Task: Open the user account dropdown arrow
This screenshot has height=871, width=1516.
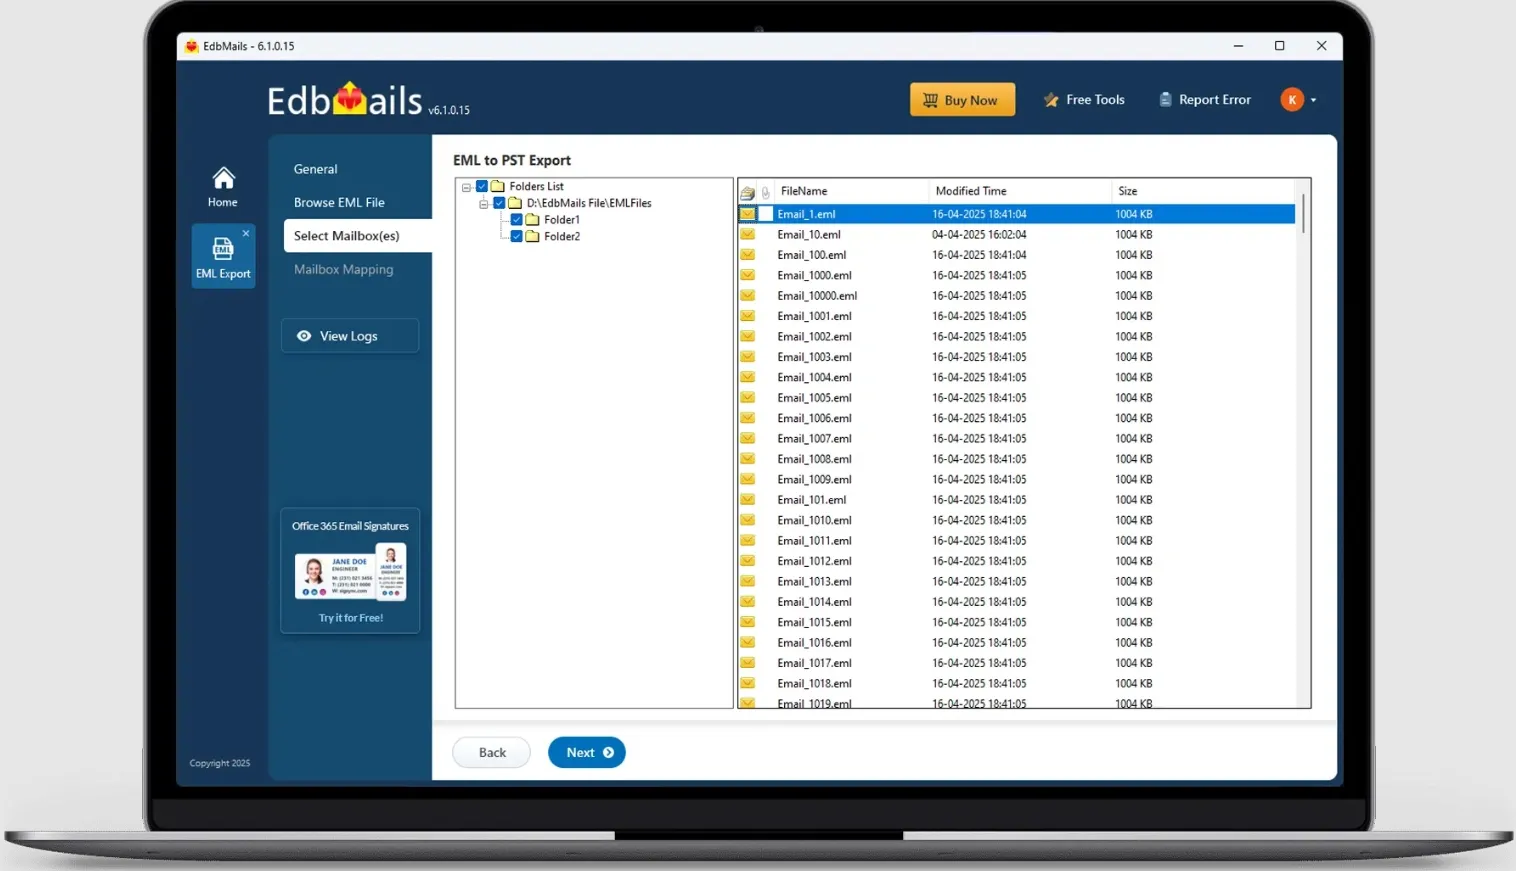Action: (x=1313, y=100)
